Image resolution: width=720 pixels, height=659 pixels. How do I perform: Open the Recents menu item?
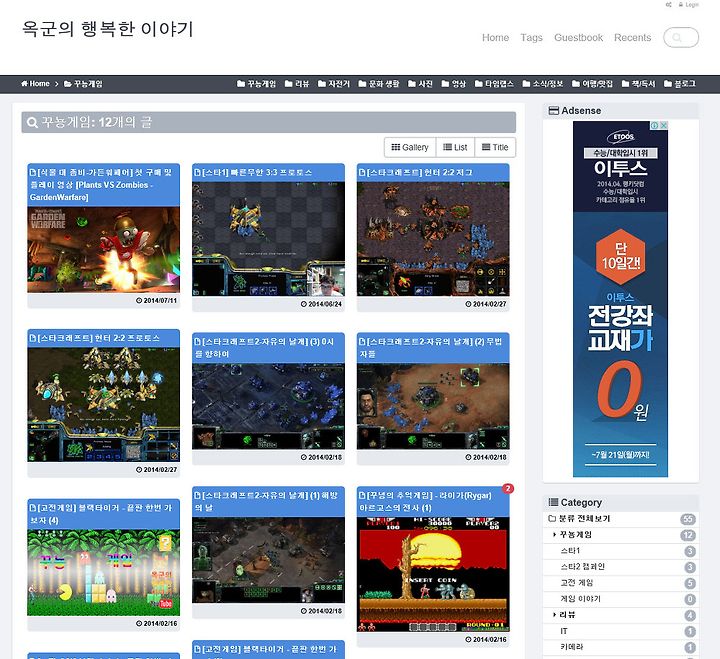632,38
